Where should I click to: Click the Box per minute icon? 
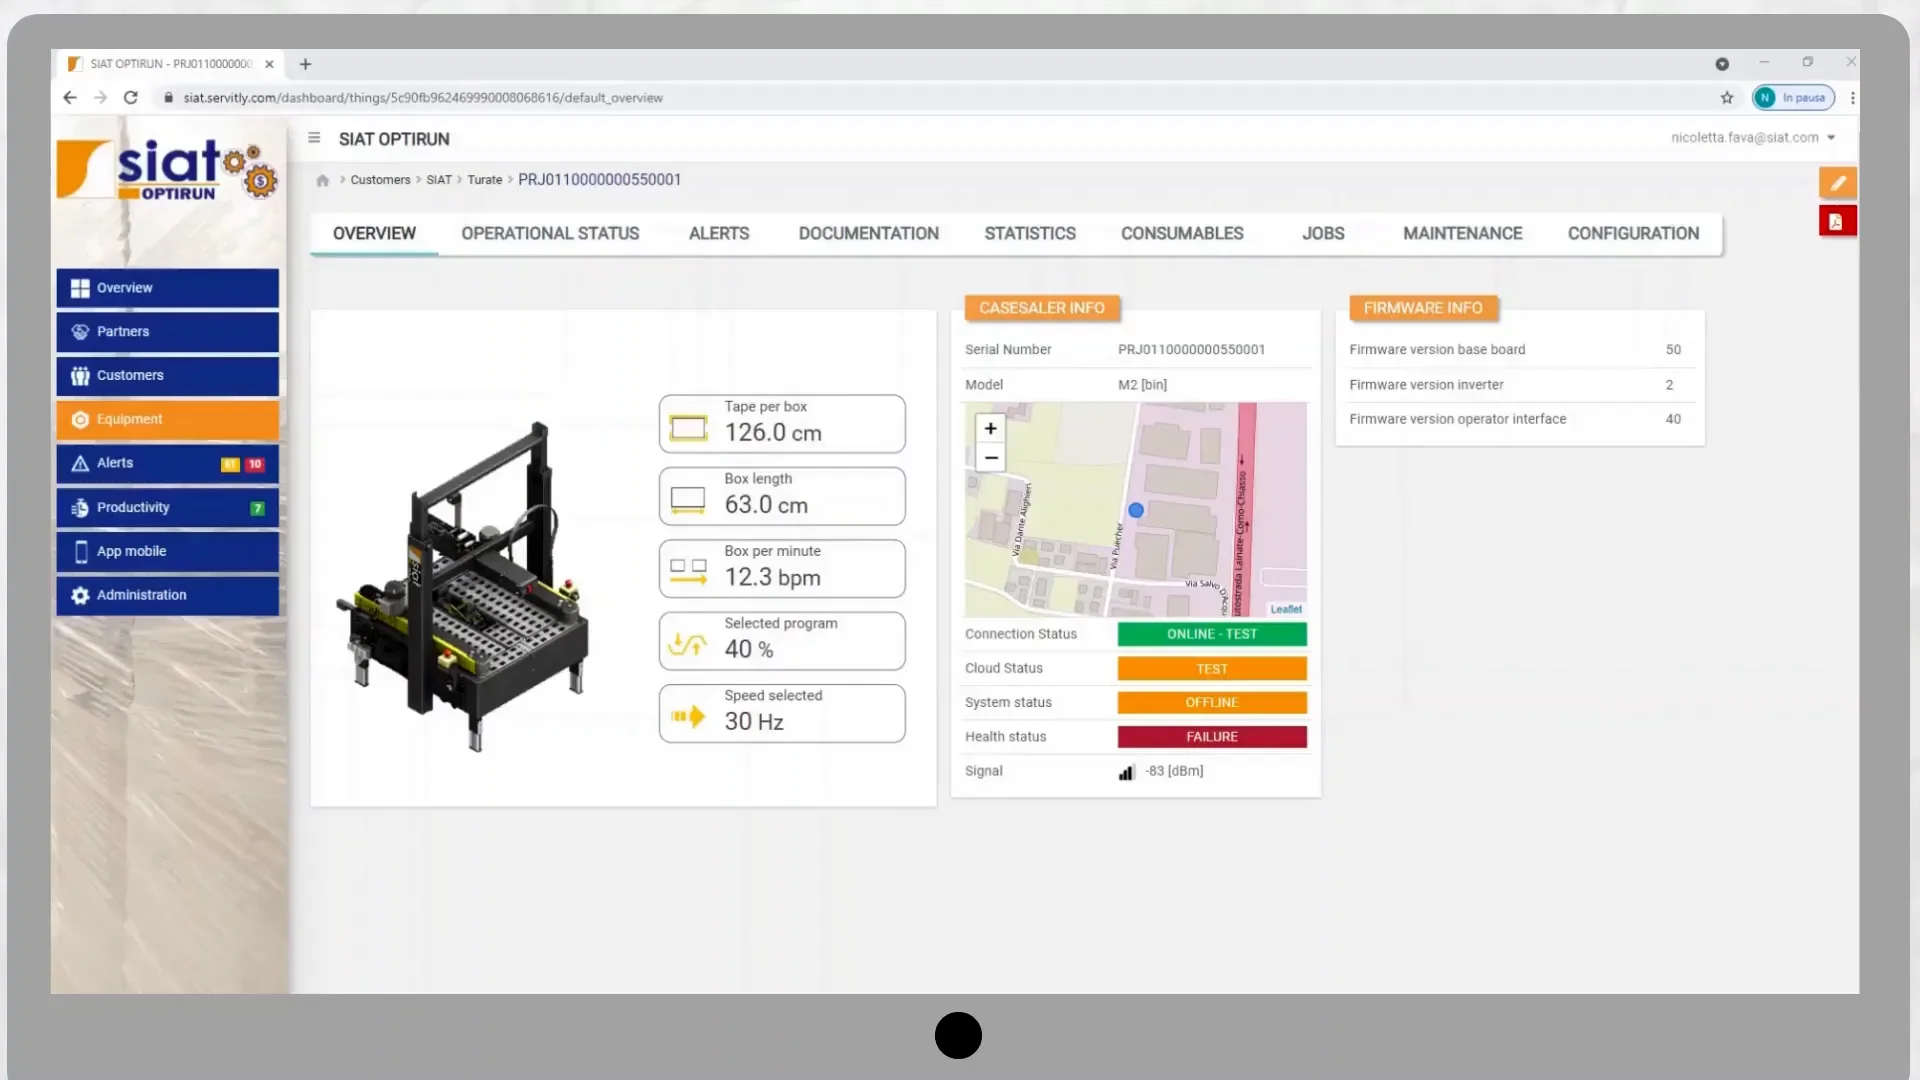[688, 571]
